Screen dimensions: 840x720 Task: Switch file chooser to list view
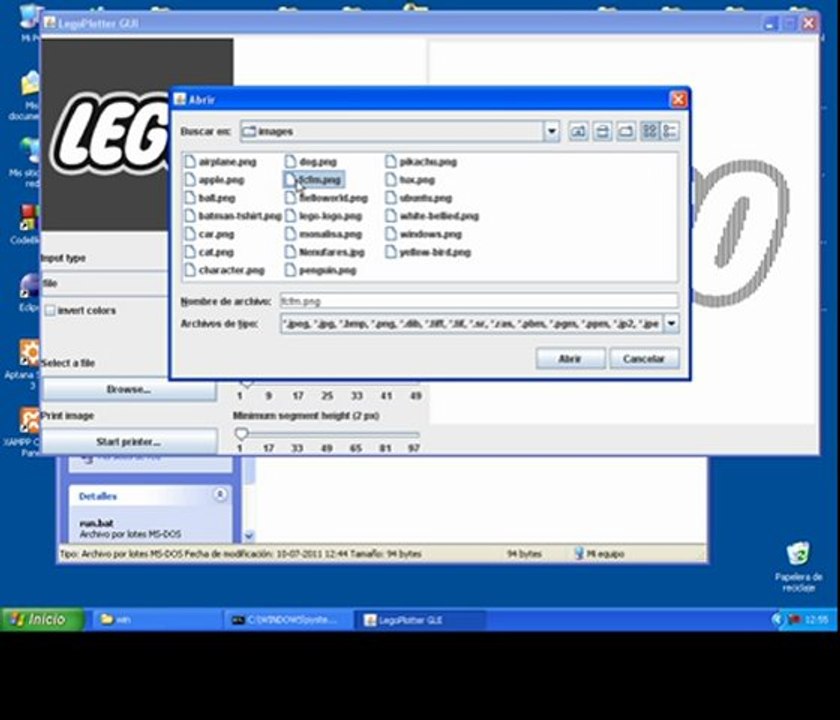click(650, 131)
